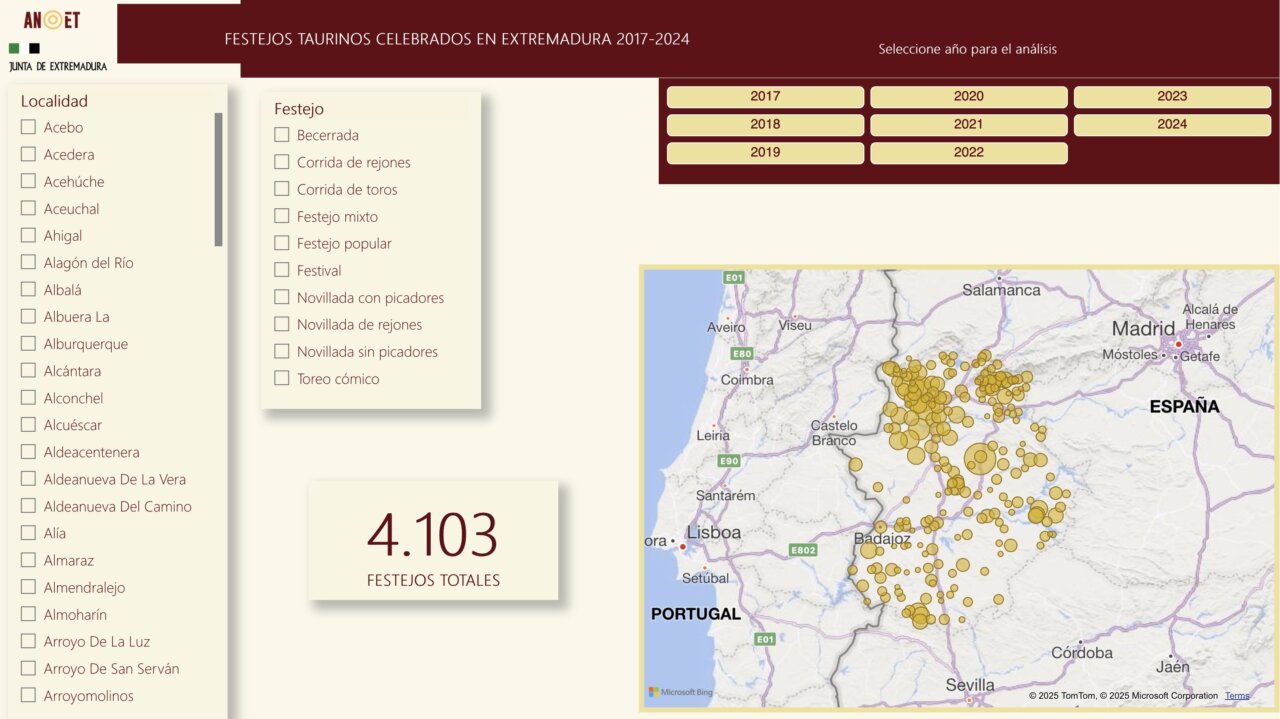The height and width of the screenshot is (719, 1280).
Task: Open the Terms link on map
Action: click(1237, 696)
